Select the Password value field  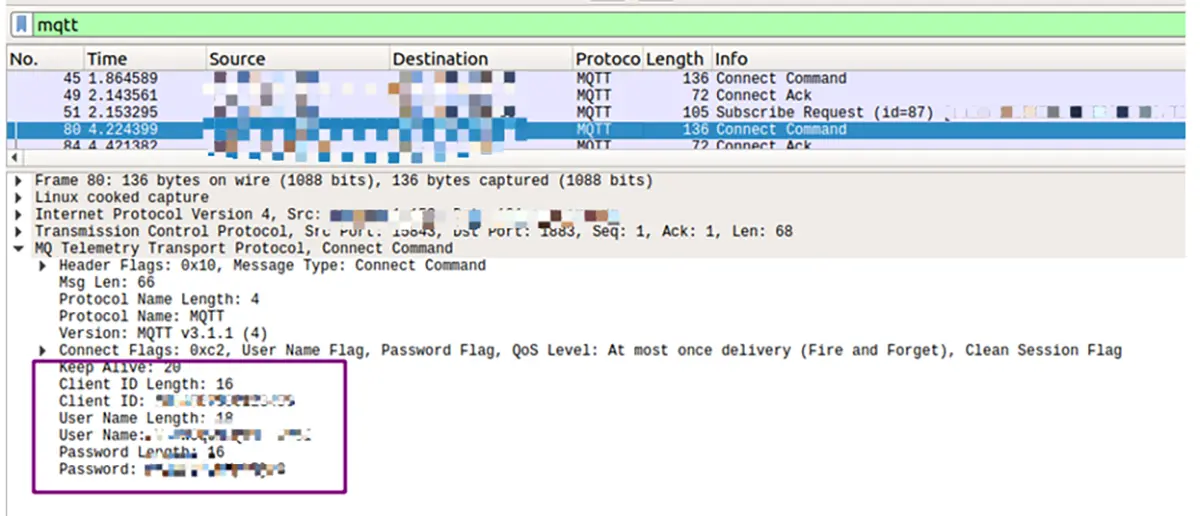[174, 470]
